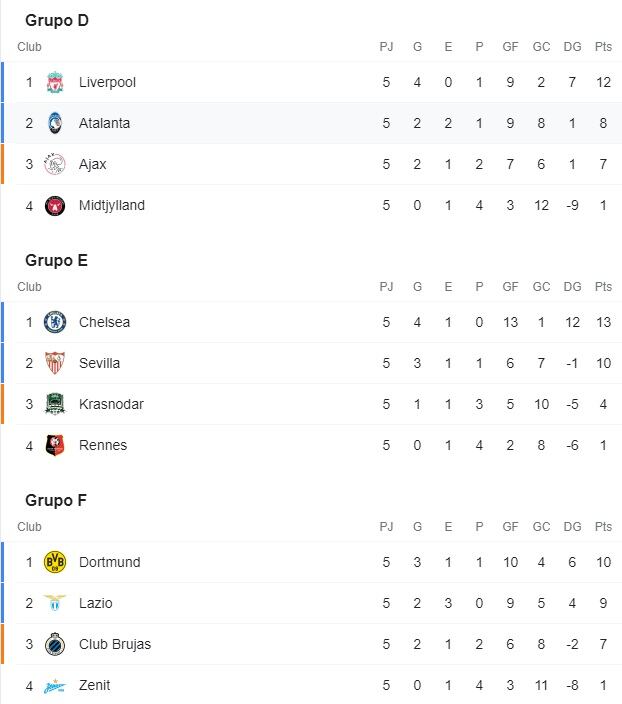Click the Lazio eagle crest
The image size is (622, 704).
click(55, 603)
